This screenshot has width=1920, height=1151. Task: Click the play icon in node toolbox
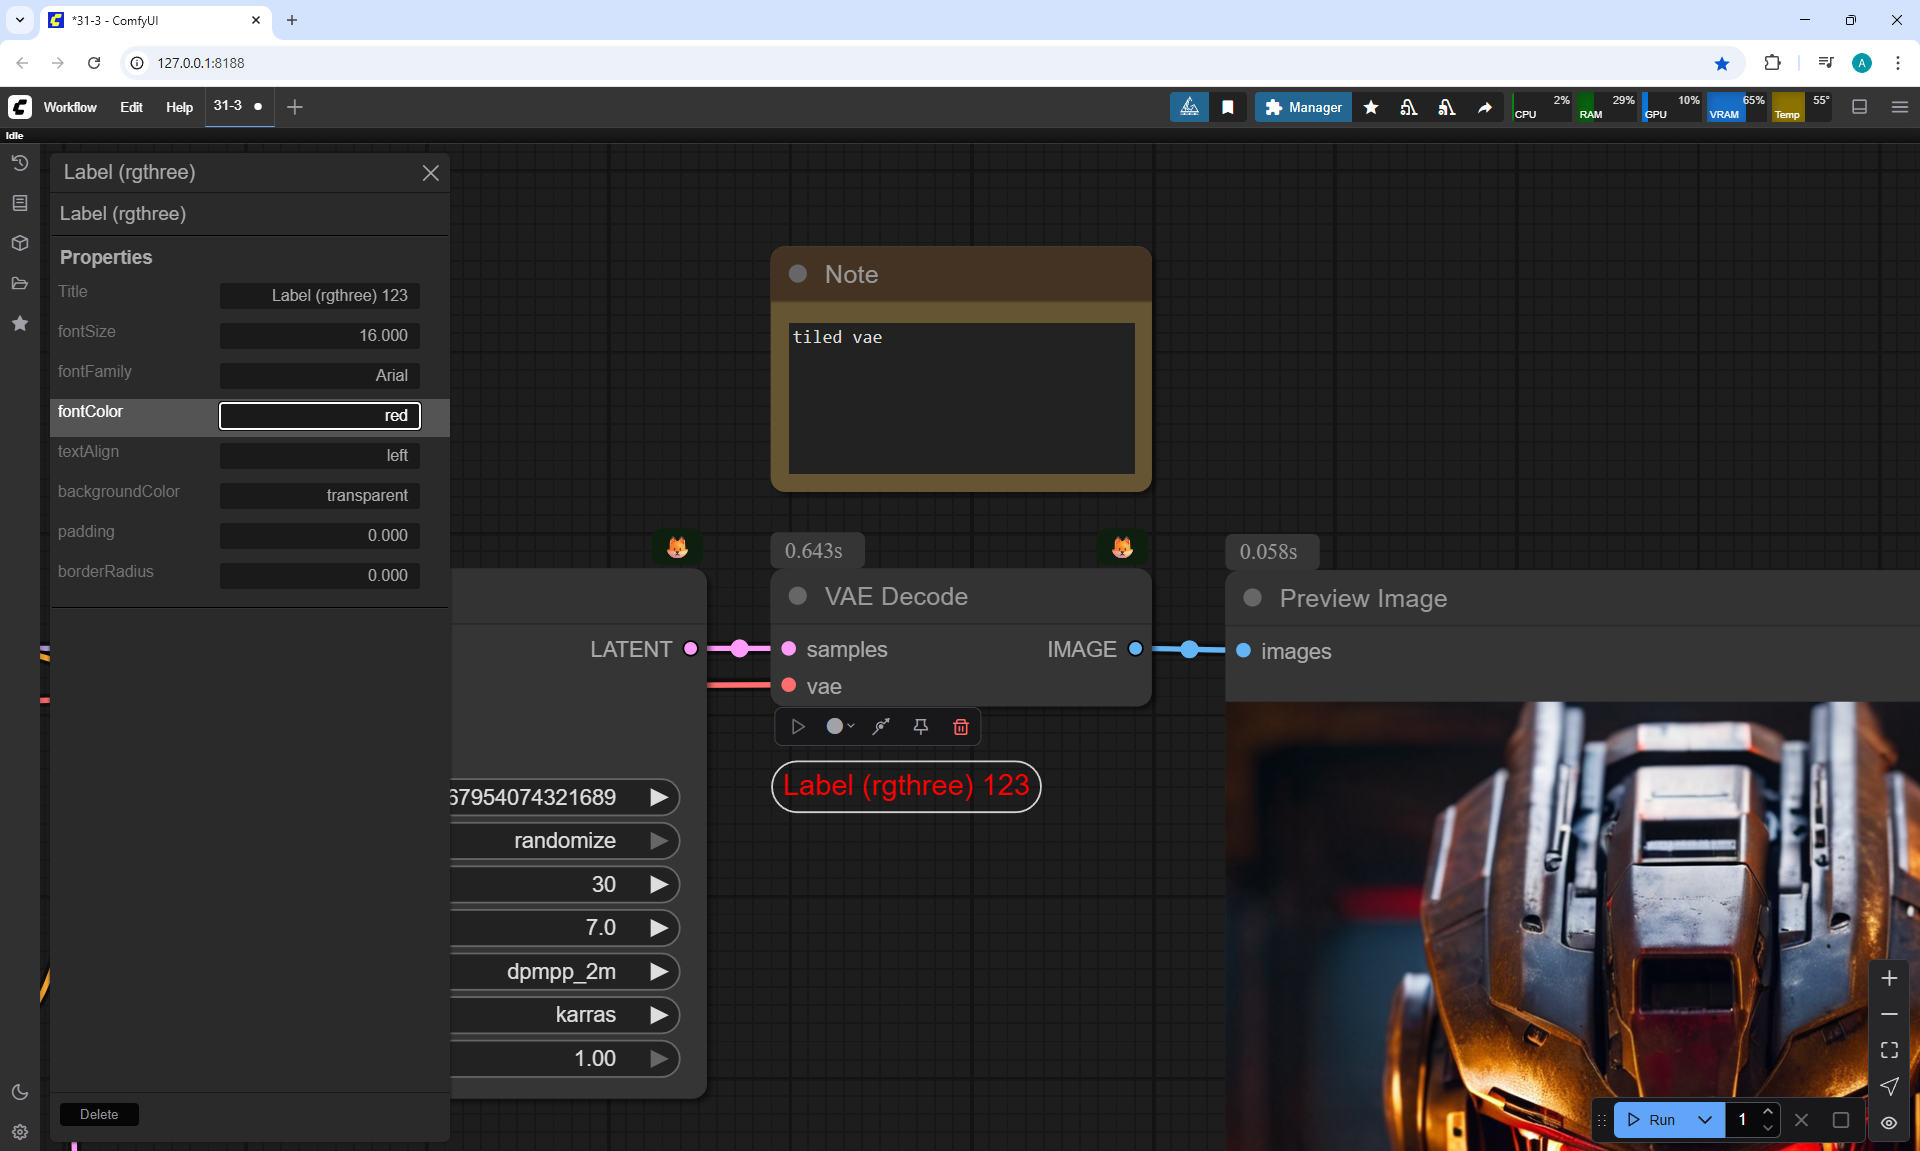(798, 727)
